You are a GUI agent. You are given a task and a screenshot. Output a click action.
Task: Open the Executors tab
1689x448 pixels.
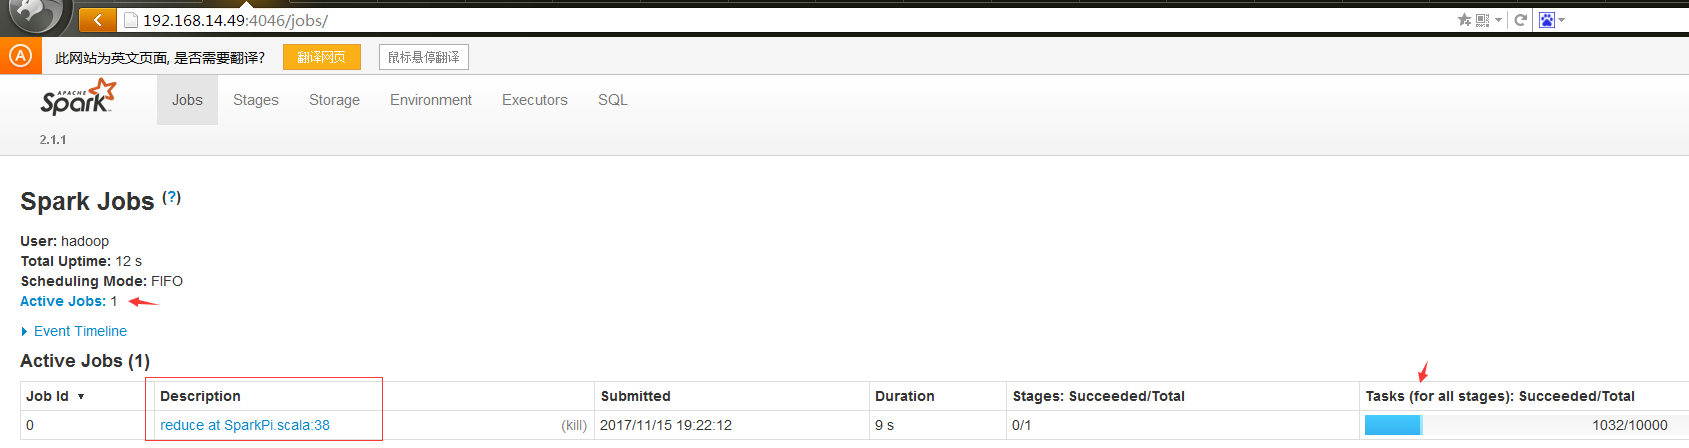click(535, 100)
